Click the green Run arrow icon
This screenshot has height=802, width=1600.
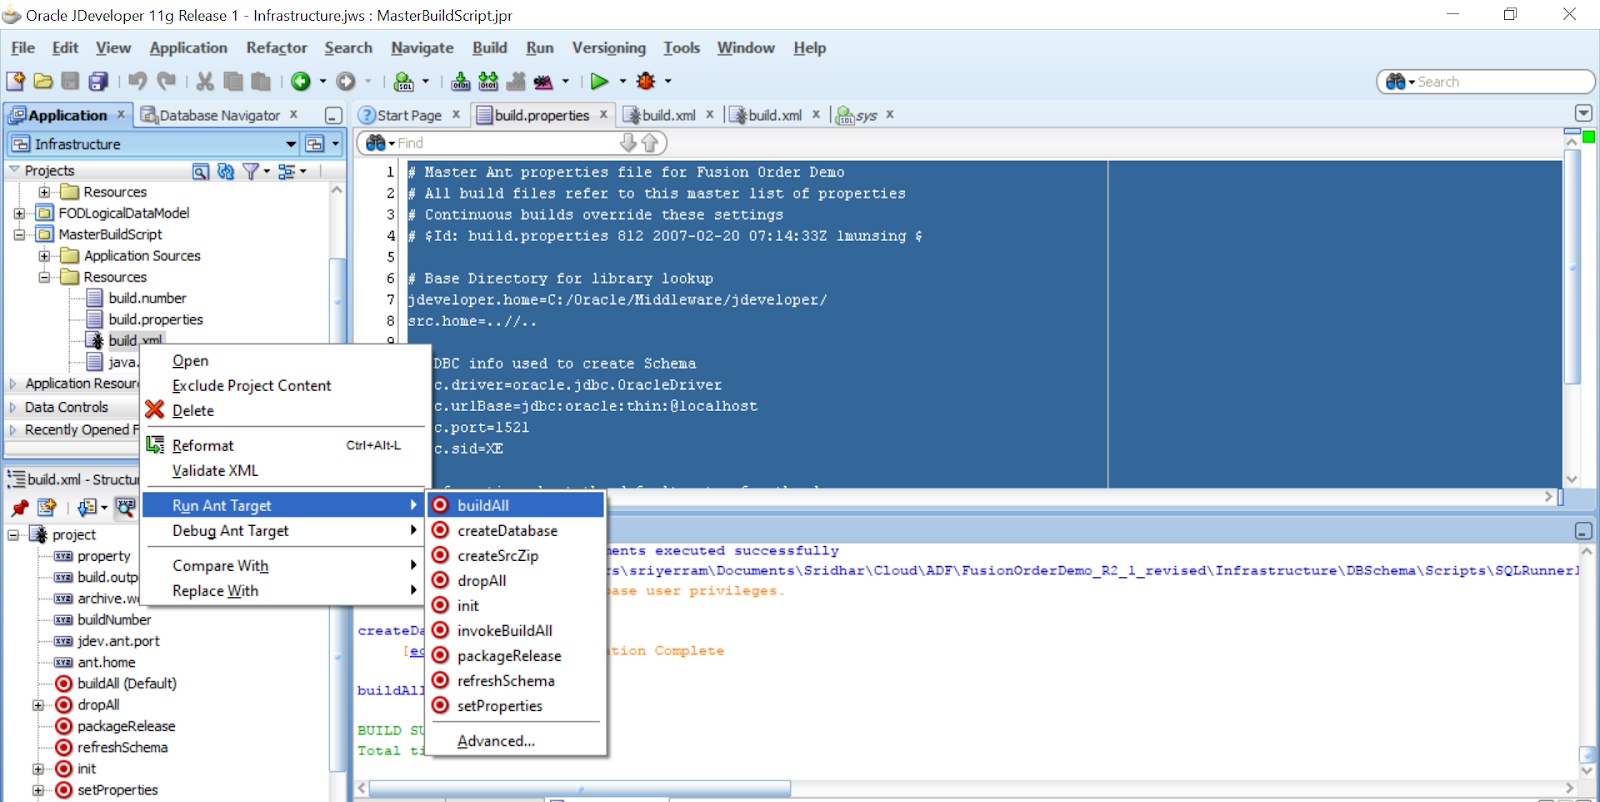coord(599,81)
